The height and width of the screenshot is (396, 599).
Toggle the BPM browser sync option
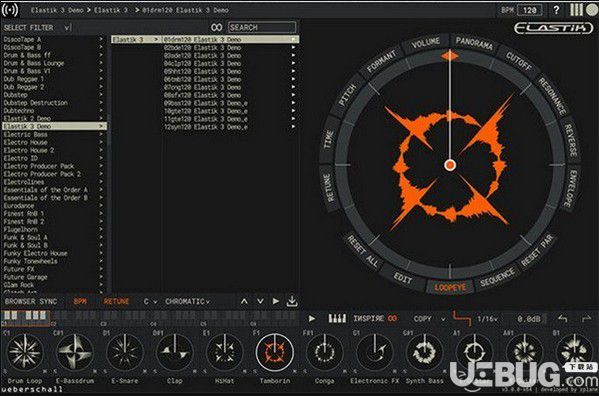pyautogui.click(x=80, y=301)
